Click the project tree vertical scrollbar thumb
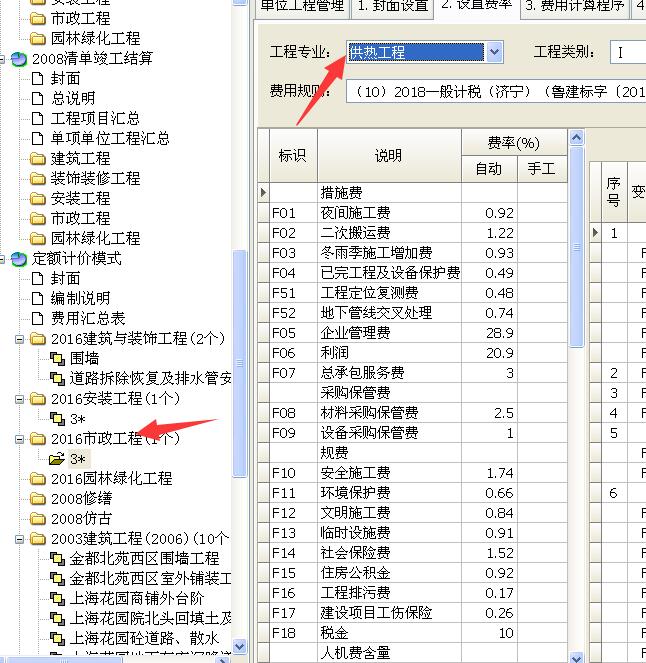646x663 pixels. tap(240, 364)
